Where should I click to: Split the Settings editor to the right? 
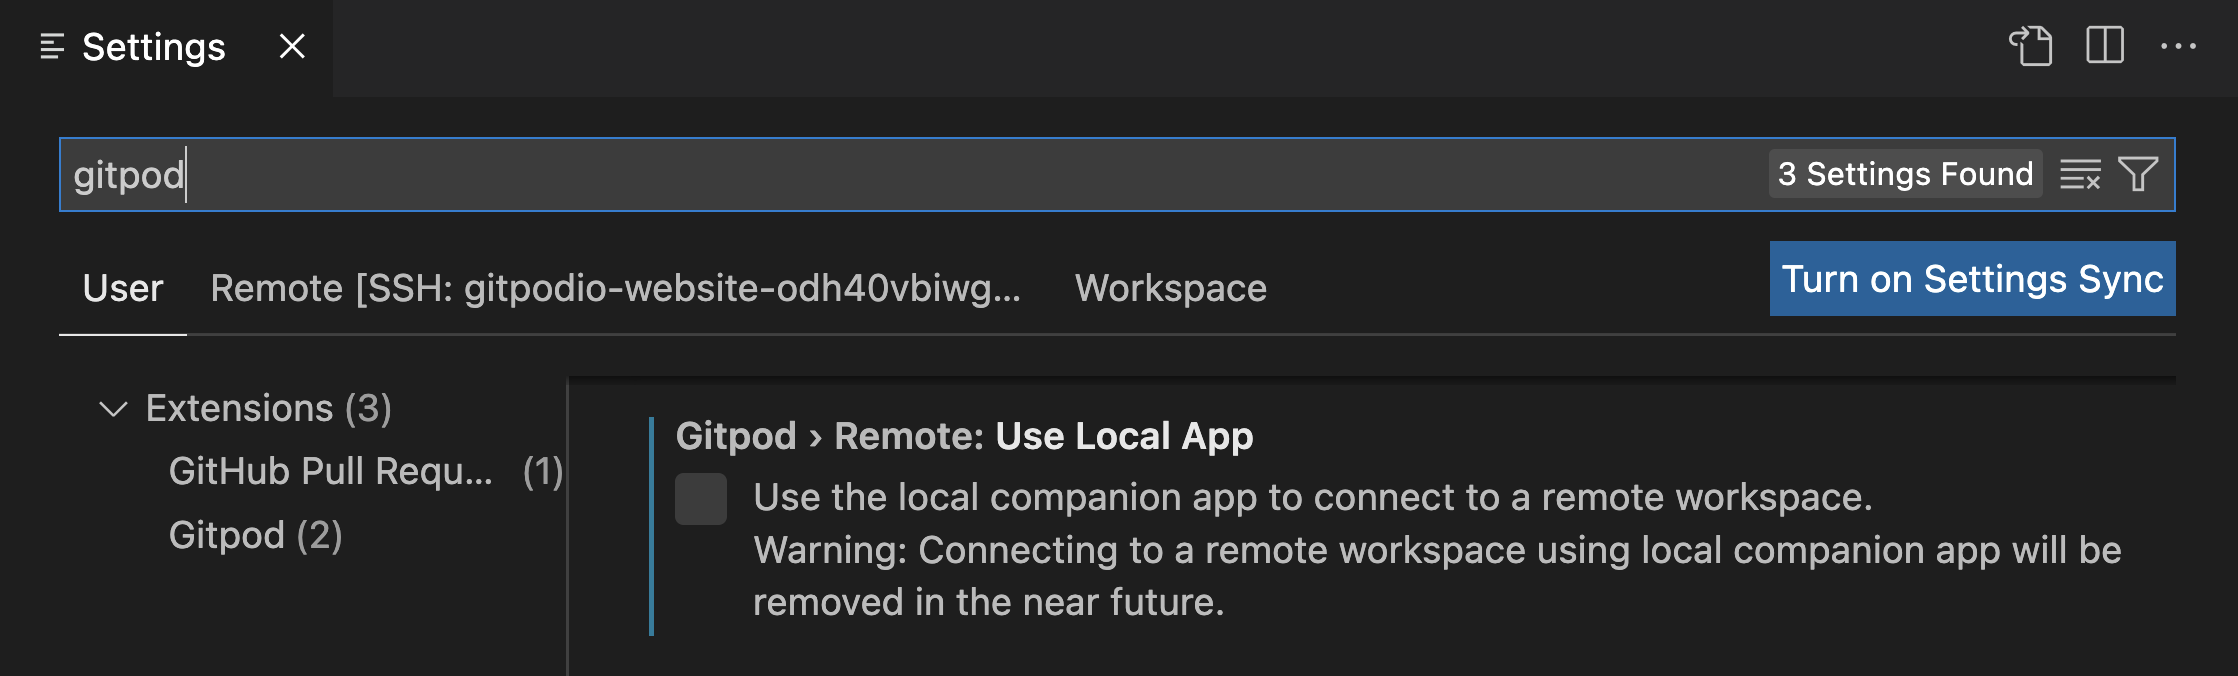click(2105, 46)
